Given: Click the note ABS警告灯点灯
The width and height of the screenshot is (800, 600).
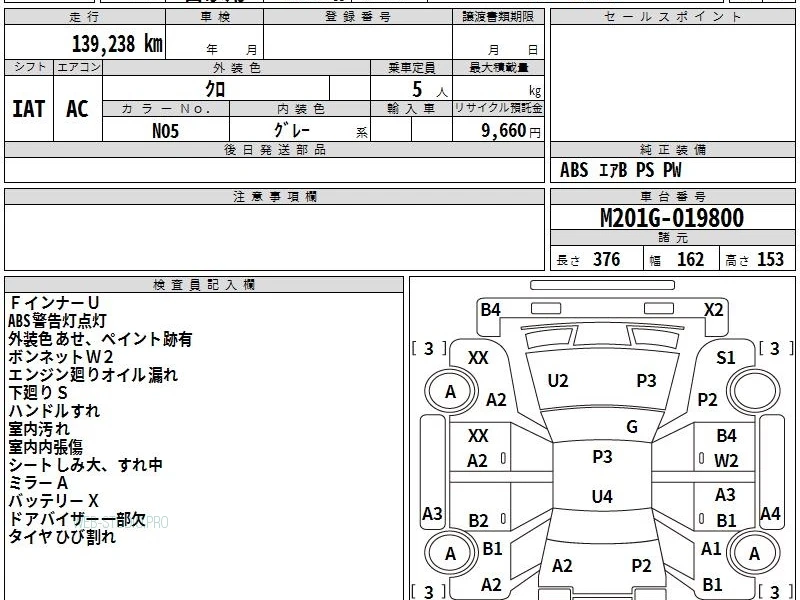Looking at the screenshot, I should click(x=57, y=321).
